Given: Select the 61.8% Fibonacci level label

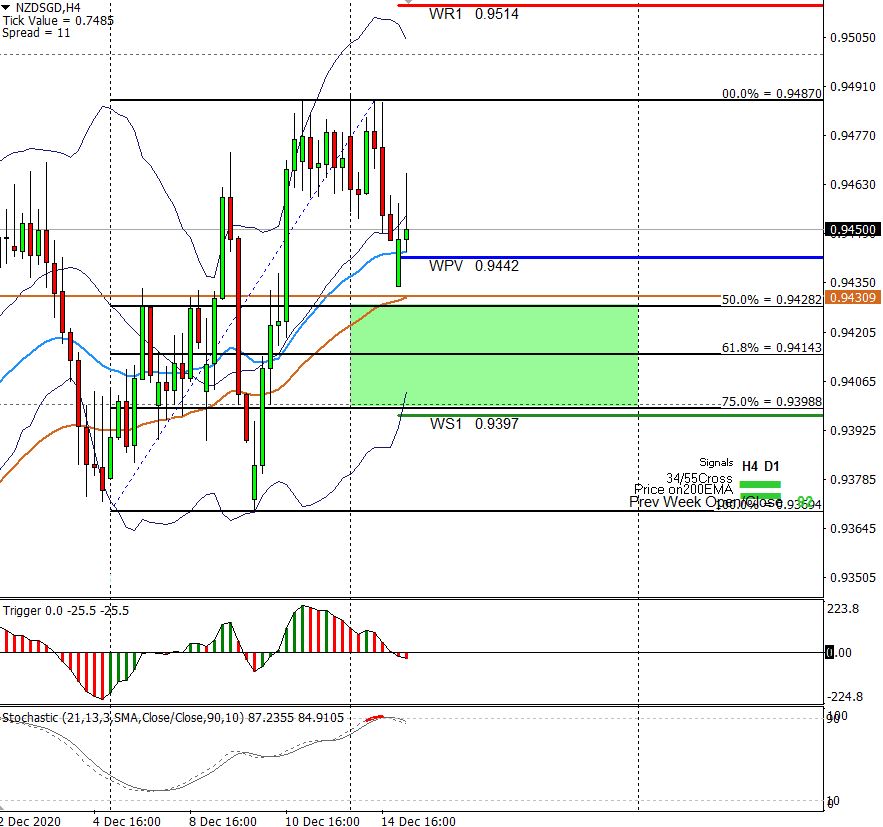Looking at the screenshot, I should point(771,347).
